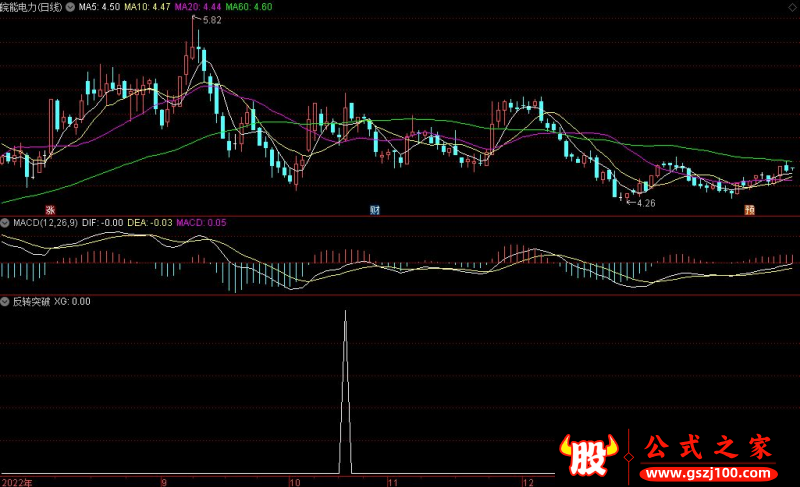This screenshot has height=487, width=800.
Task: Select the MA20: 4.44 label
Action: click(x=198, y=7)
